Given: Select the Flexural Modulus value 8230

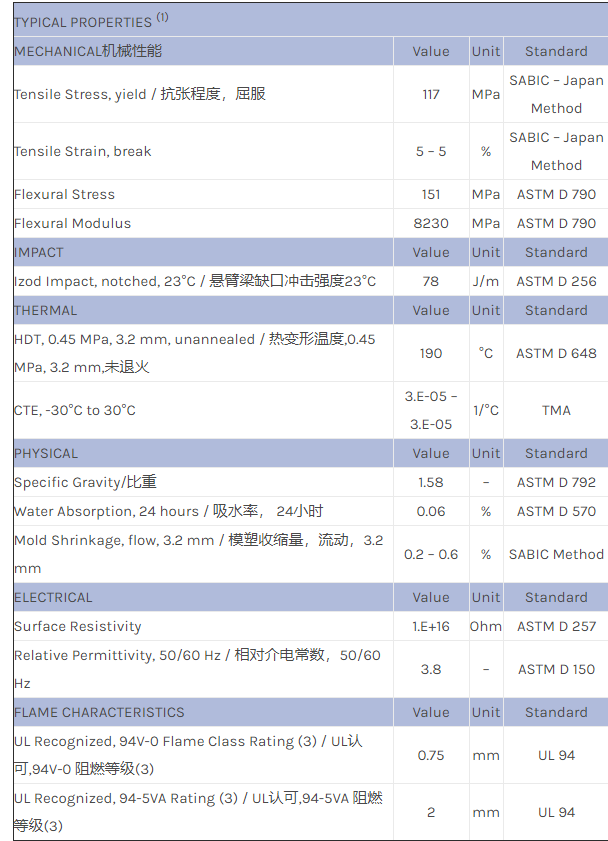Looking at the screenshot, I should tap(431, 223).
